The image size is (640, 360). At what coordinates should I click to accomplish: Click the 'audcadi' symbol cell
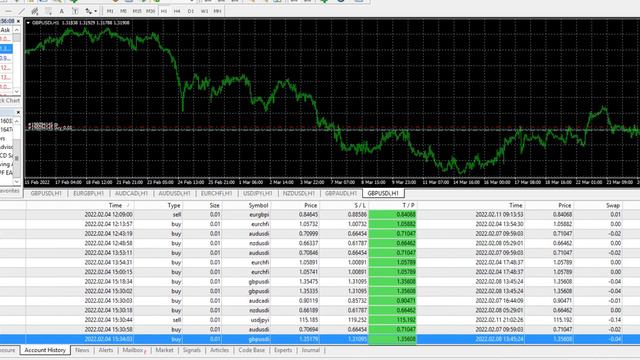click(x=259, y=301)
